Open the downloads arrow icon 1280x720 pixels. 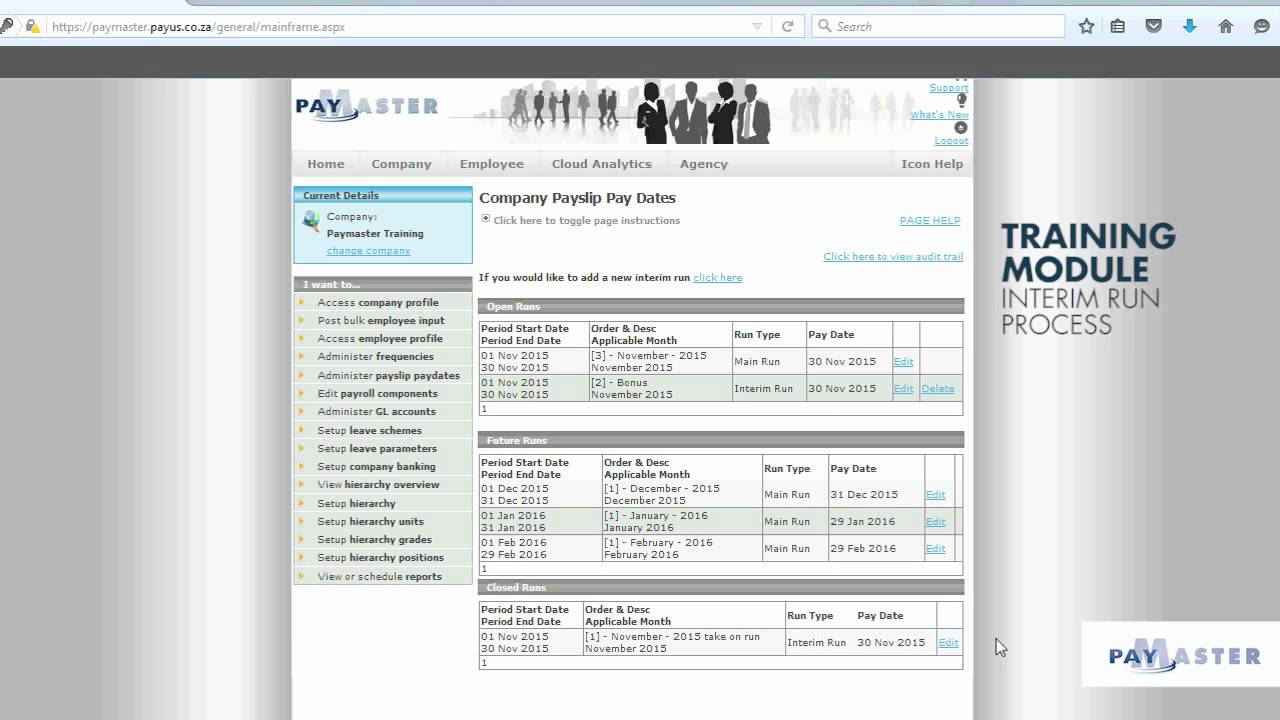[1189, 27]
